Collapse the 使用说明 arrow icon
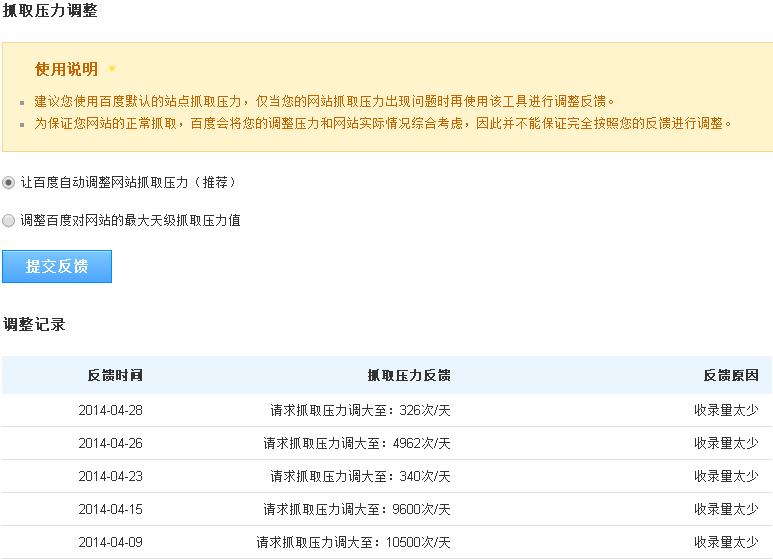Viewport: 773px width, 559px height. (x=112, y=69)
